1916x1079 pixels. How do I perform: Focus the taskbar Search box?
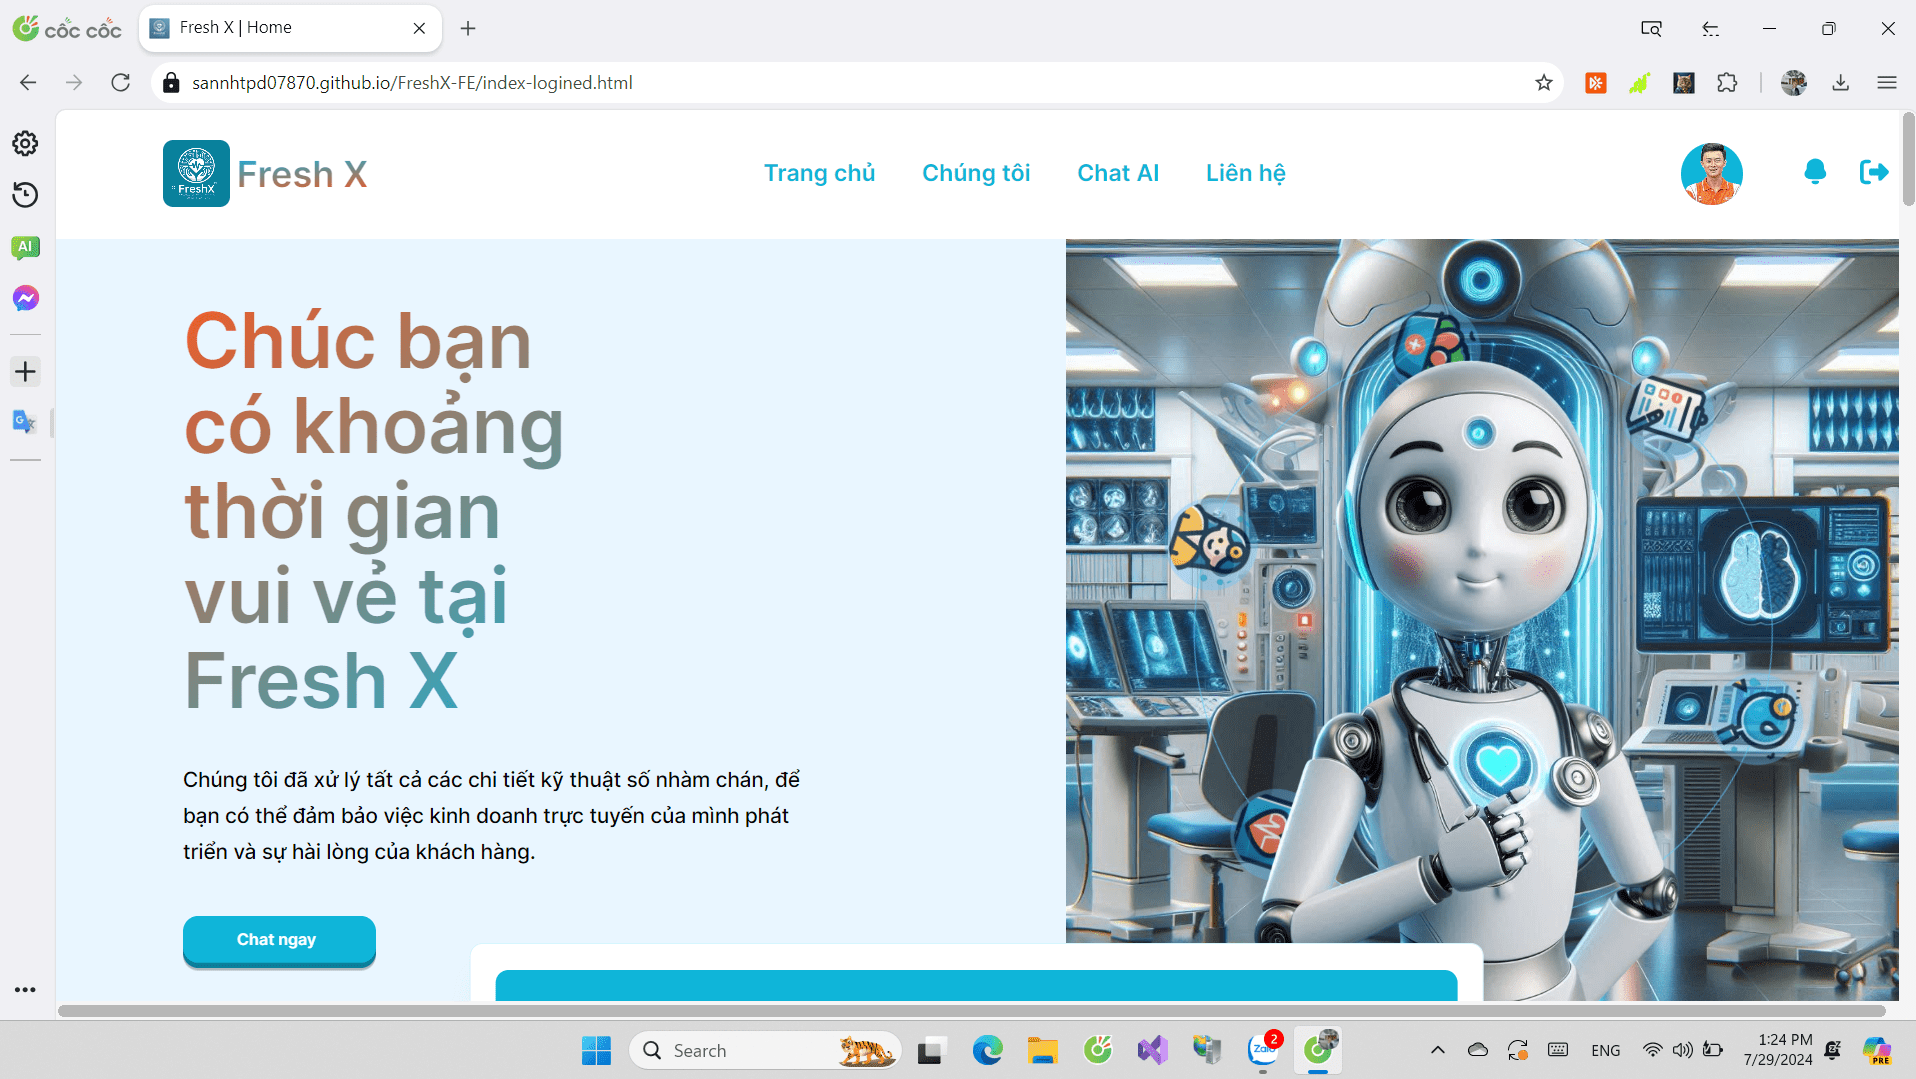765,1050
